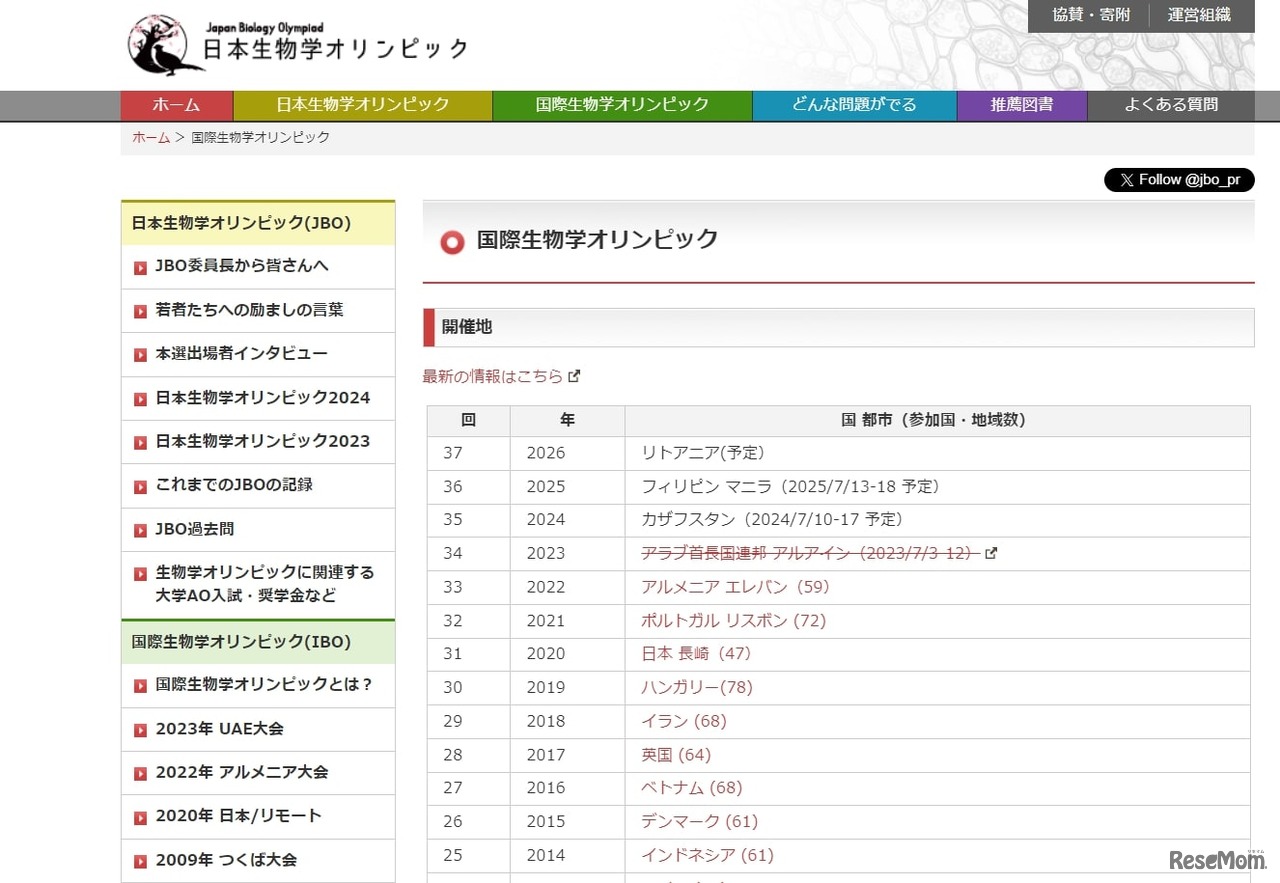Click external link icon in 2023 row
The width and height of the screenshot is (1280, 883).
[991, 553]
